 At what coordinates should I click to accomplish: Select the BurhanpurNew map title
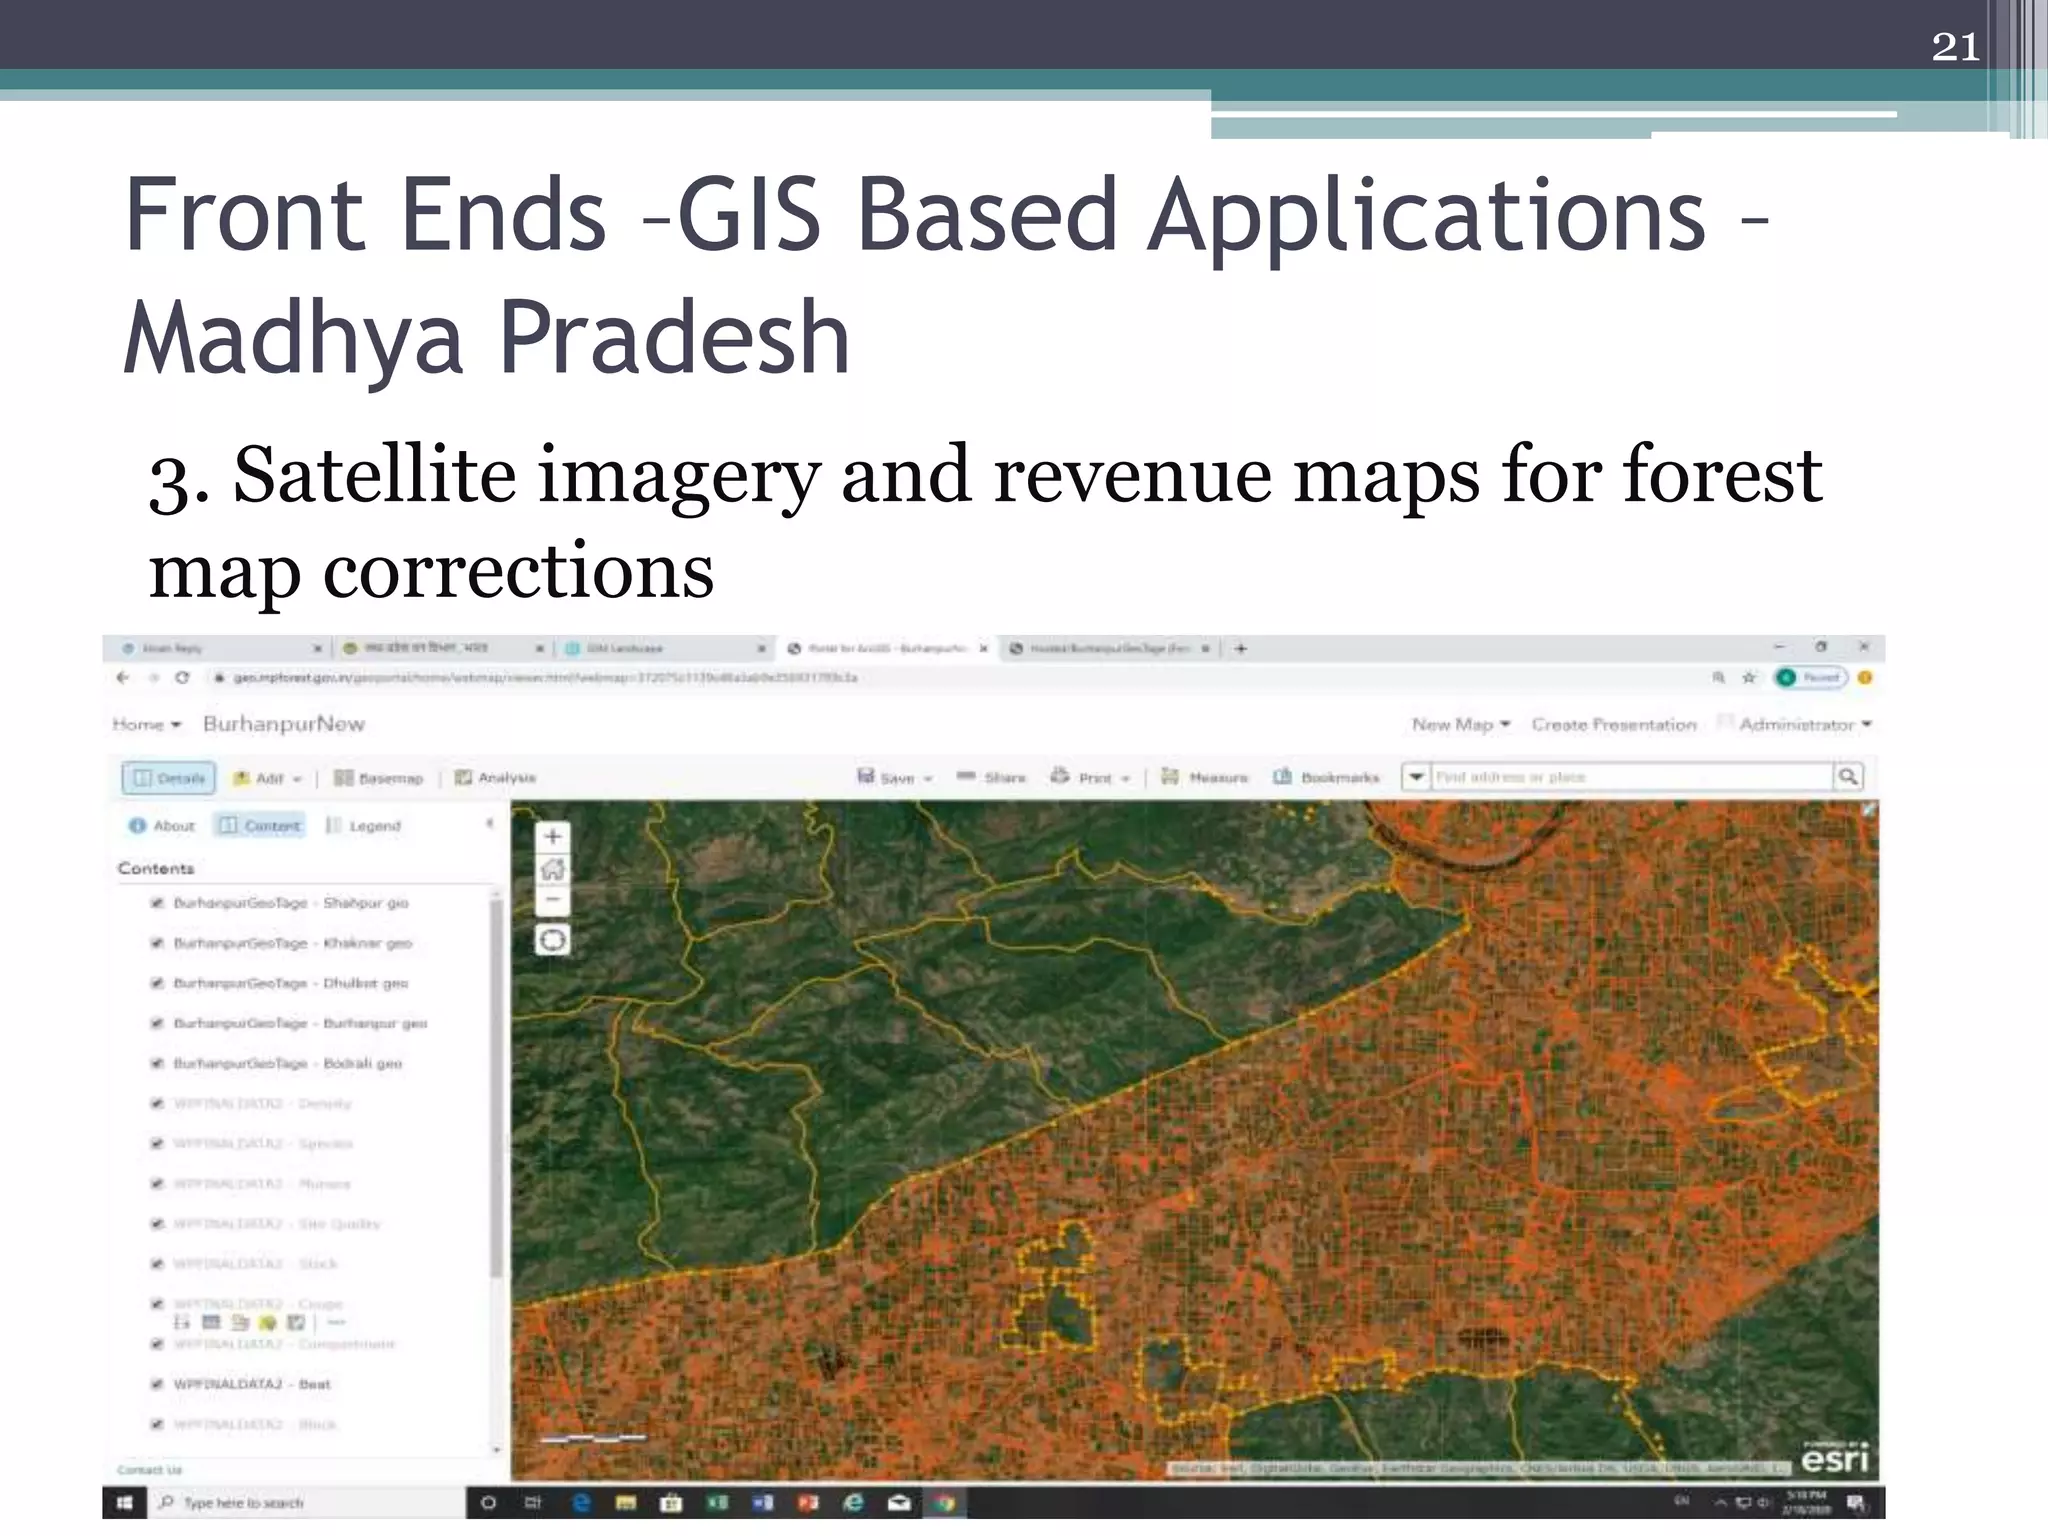(284, 724)
